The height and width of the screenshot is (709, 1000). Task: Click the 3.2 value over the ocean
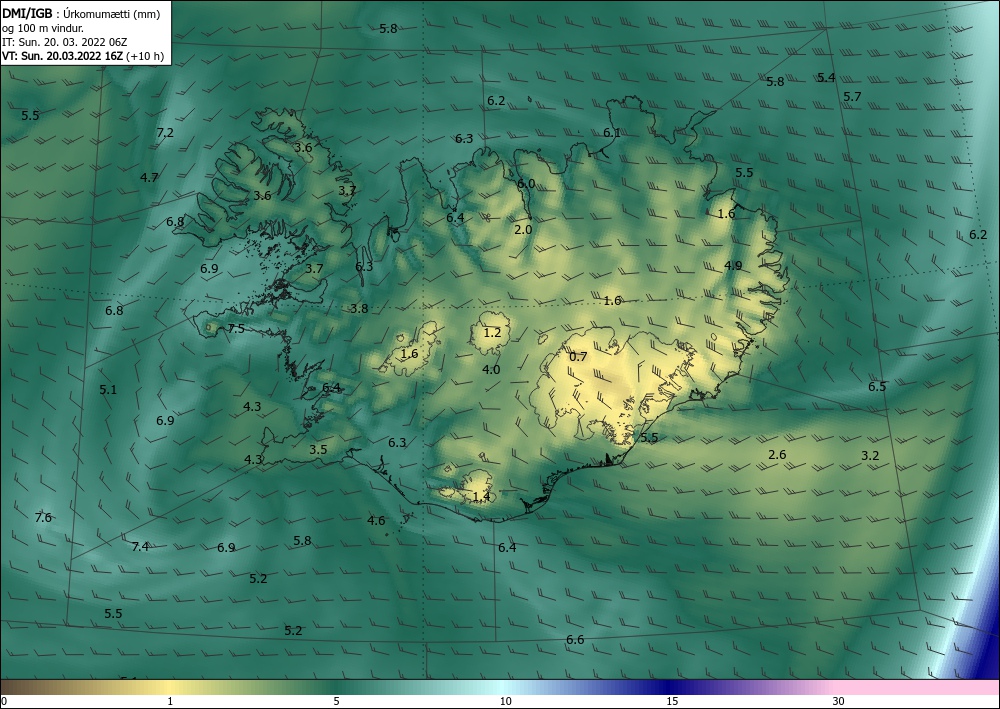pyautogui.click(x=870, y=455)
